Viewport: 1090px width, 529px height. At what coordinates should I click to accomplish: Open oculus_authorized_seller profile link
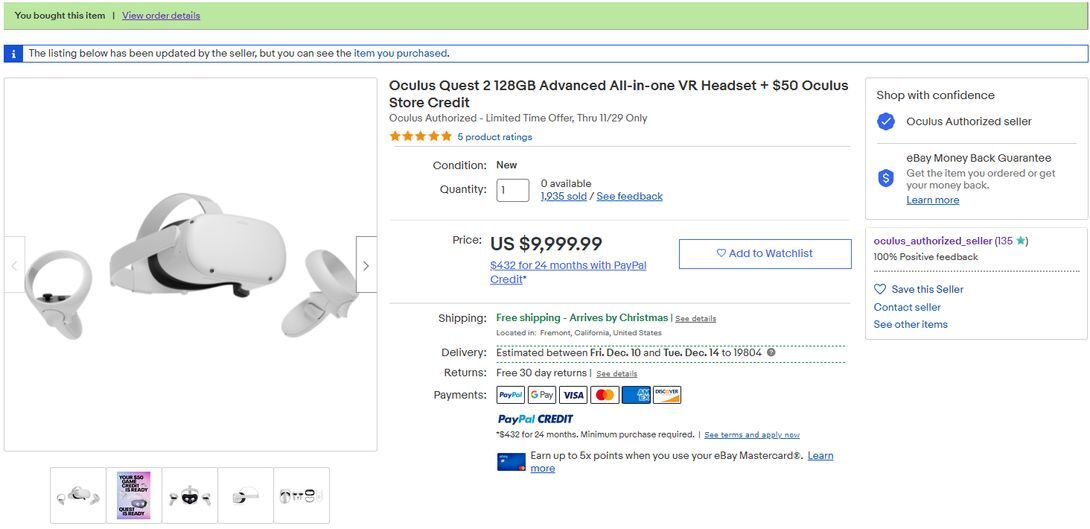[x=933, y=241]
